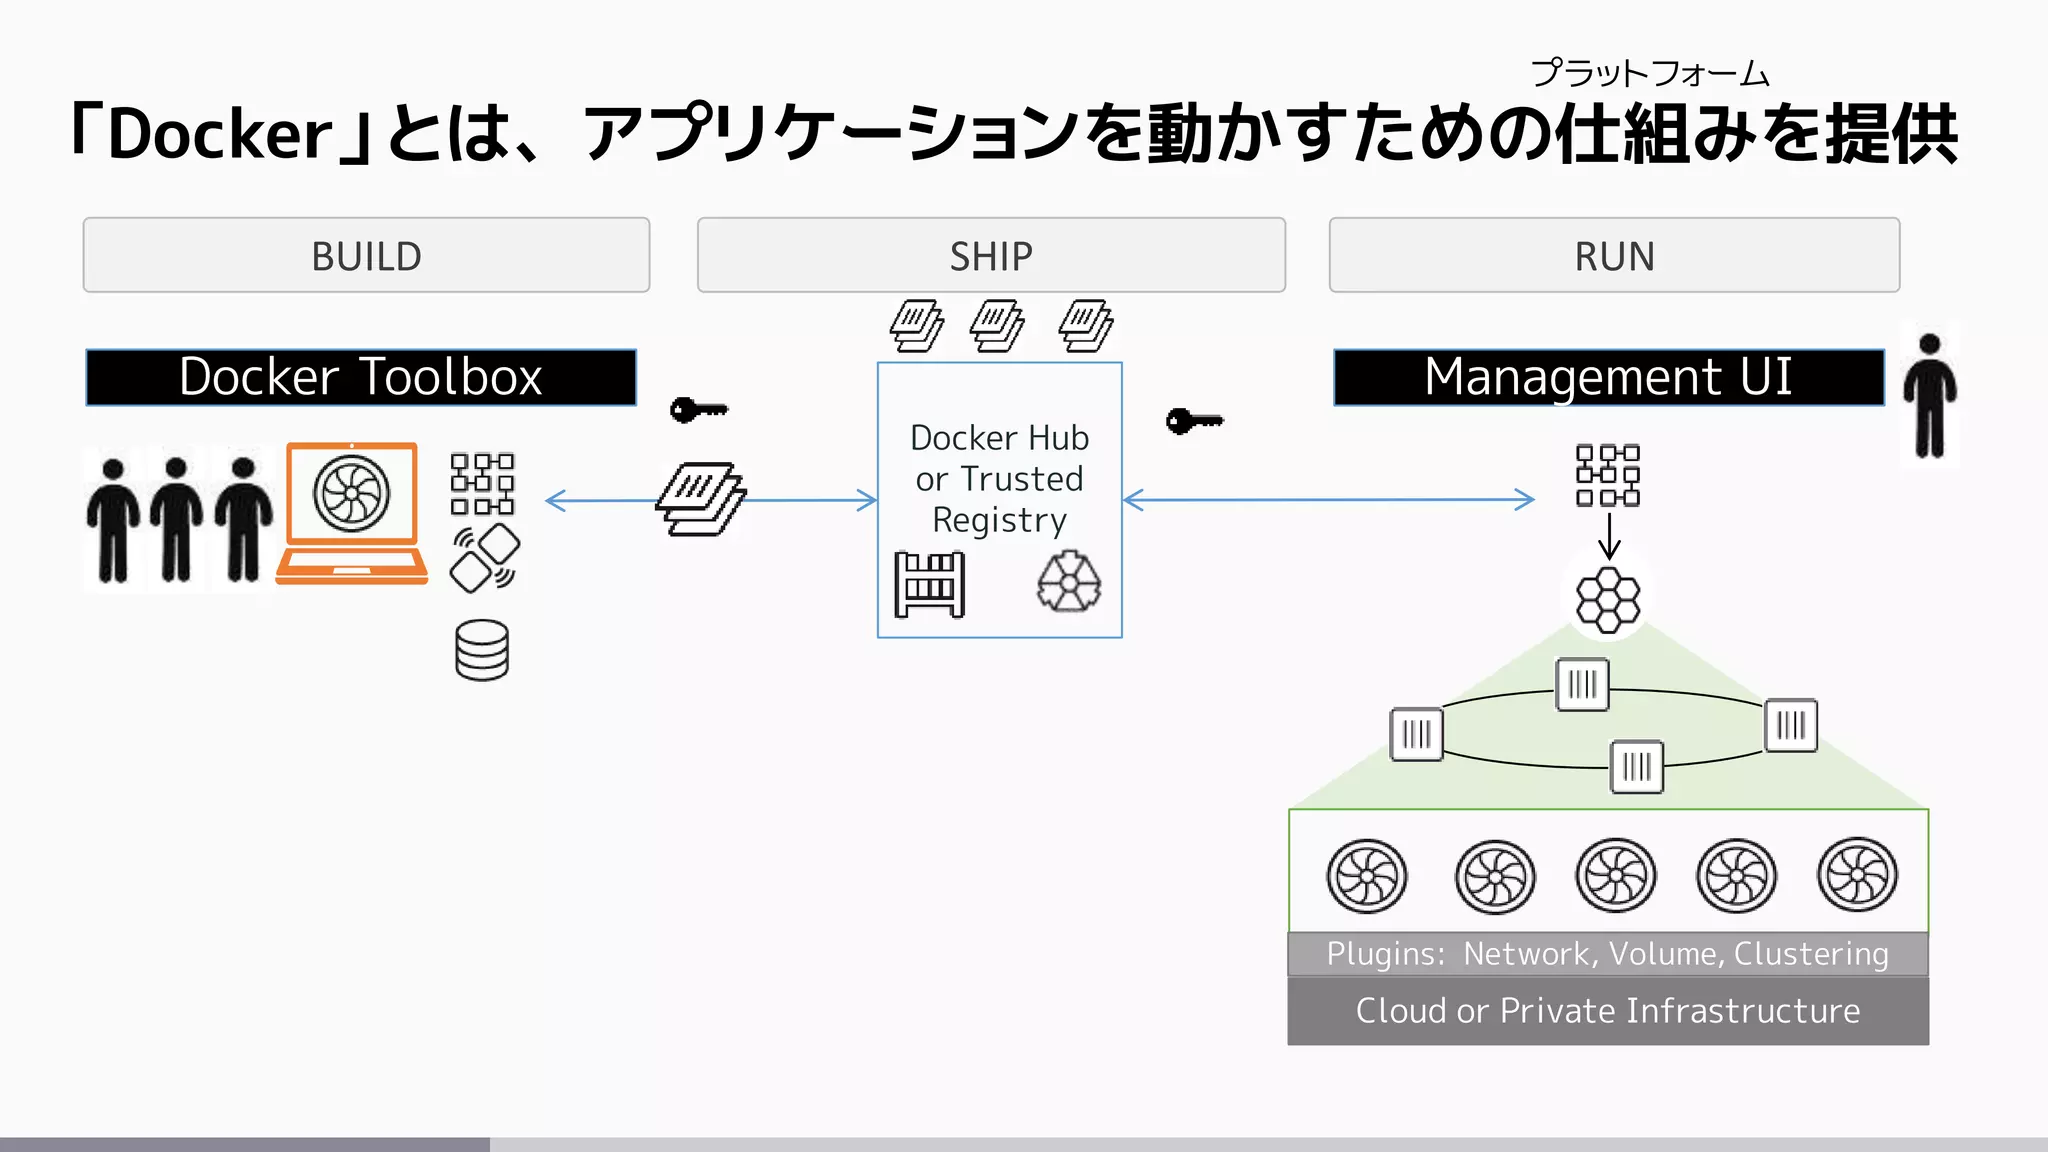Click the orange laptop icon
Viewport: 2048px width, 1152px height.
pyautogui.click(x=351, y=512)
